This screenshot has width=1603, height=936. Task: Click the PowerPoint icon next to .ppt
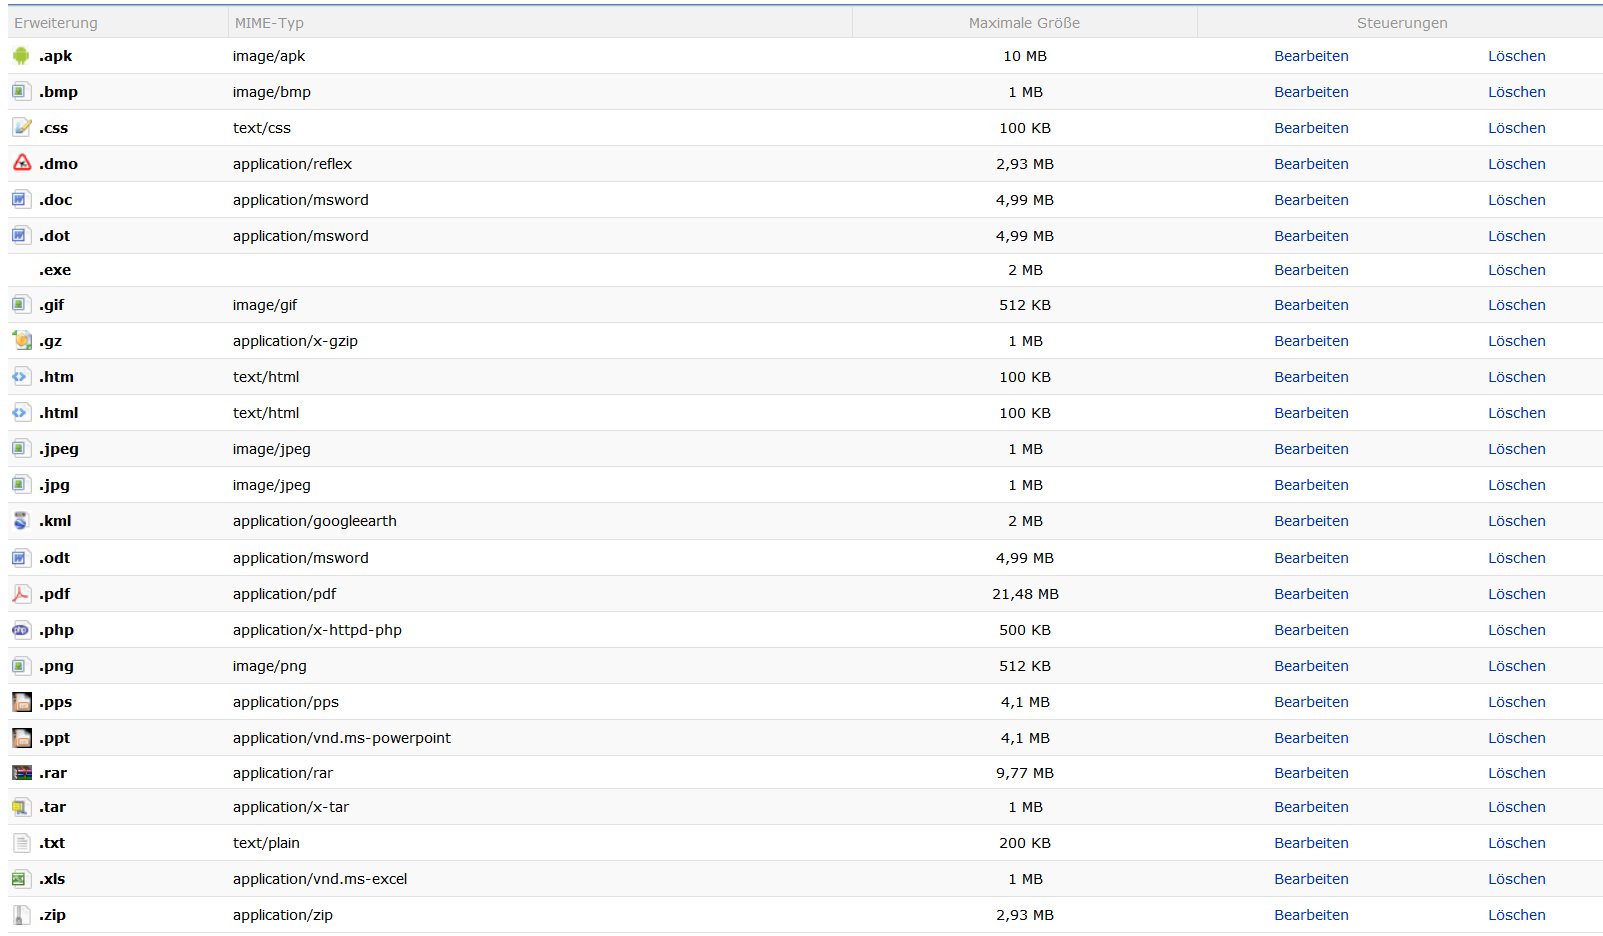point(21,738)
